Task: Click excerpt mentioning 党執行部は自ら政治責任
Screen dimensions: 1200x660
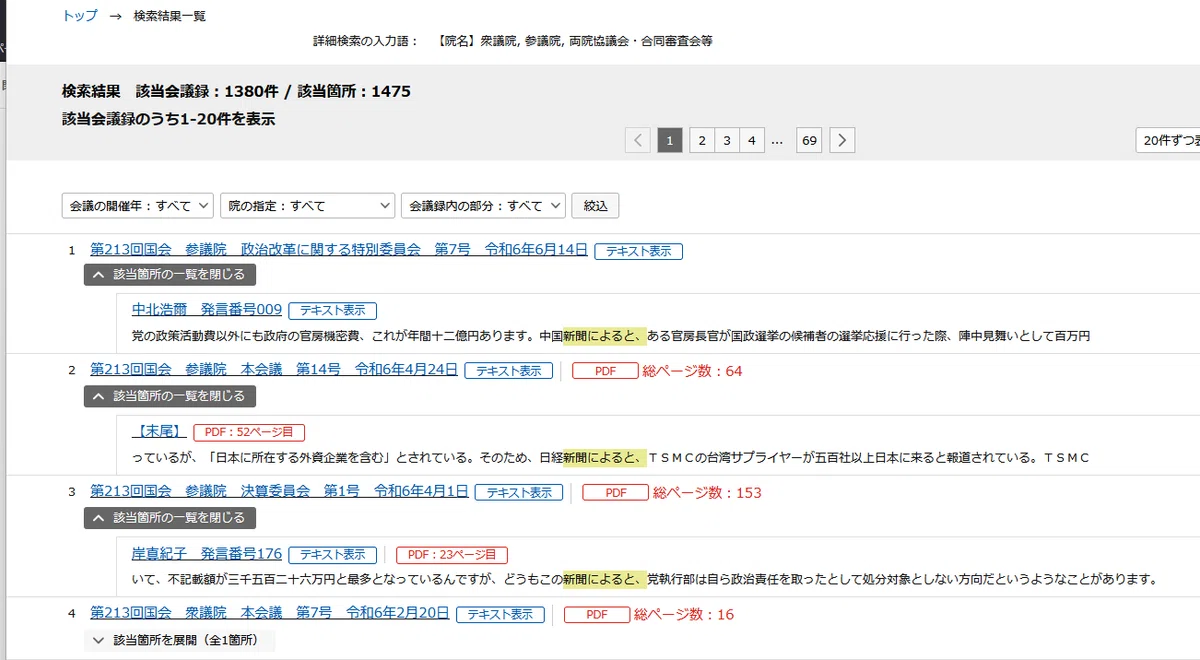Action: coord(644,579)
